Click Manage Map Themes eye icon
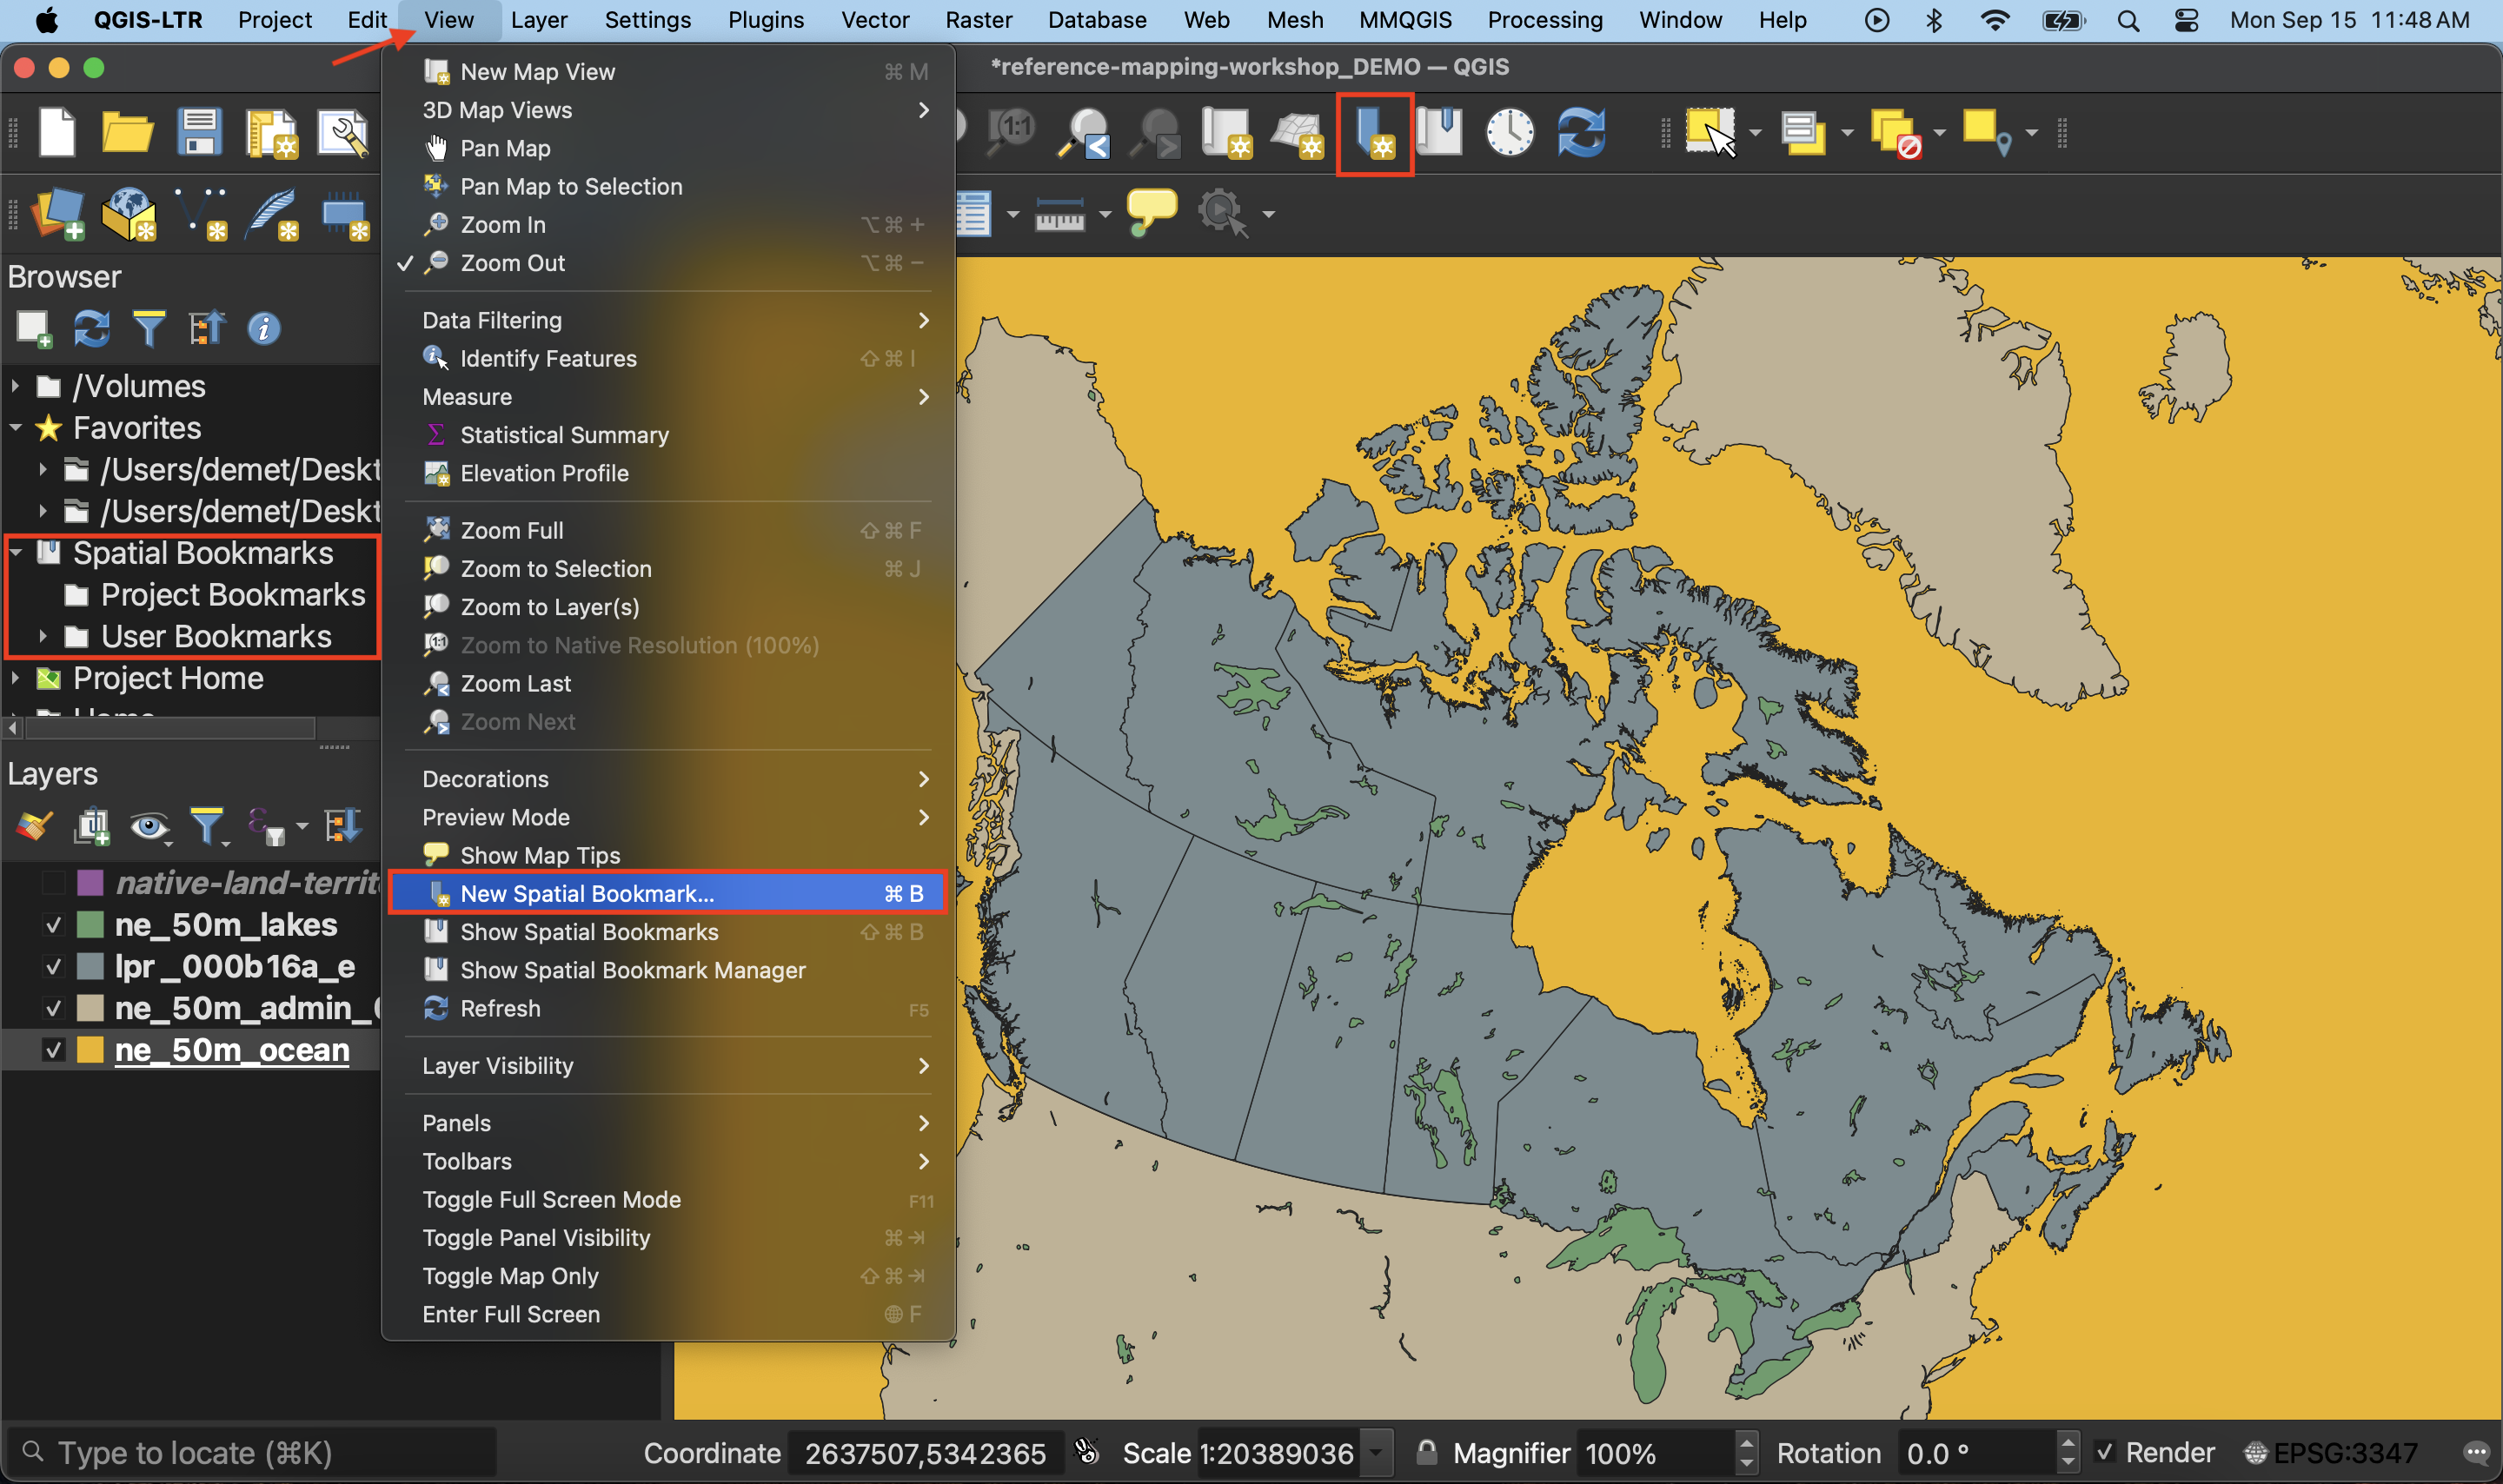The width and height of the screenshot is (2503, 1484). tap(149, 826)
